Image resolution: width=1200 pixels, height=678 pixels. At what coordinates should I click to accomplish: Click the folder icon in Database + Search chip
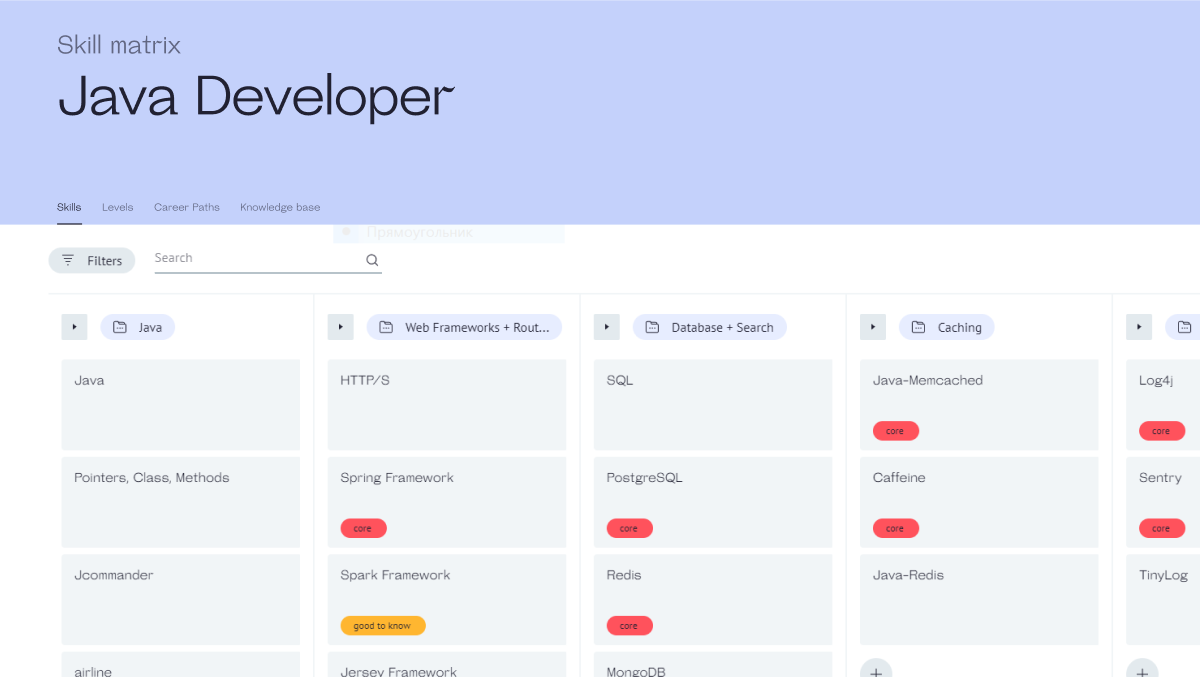(652, 327)
